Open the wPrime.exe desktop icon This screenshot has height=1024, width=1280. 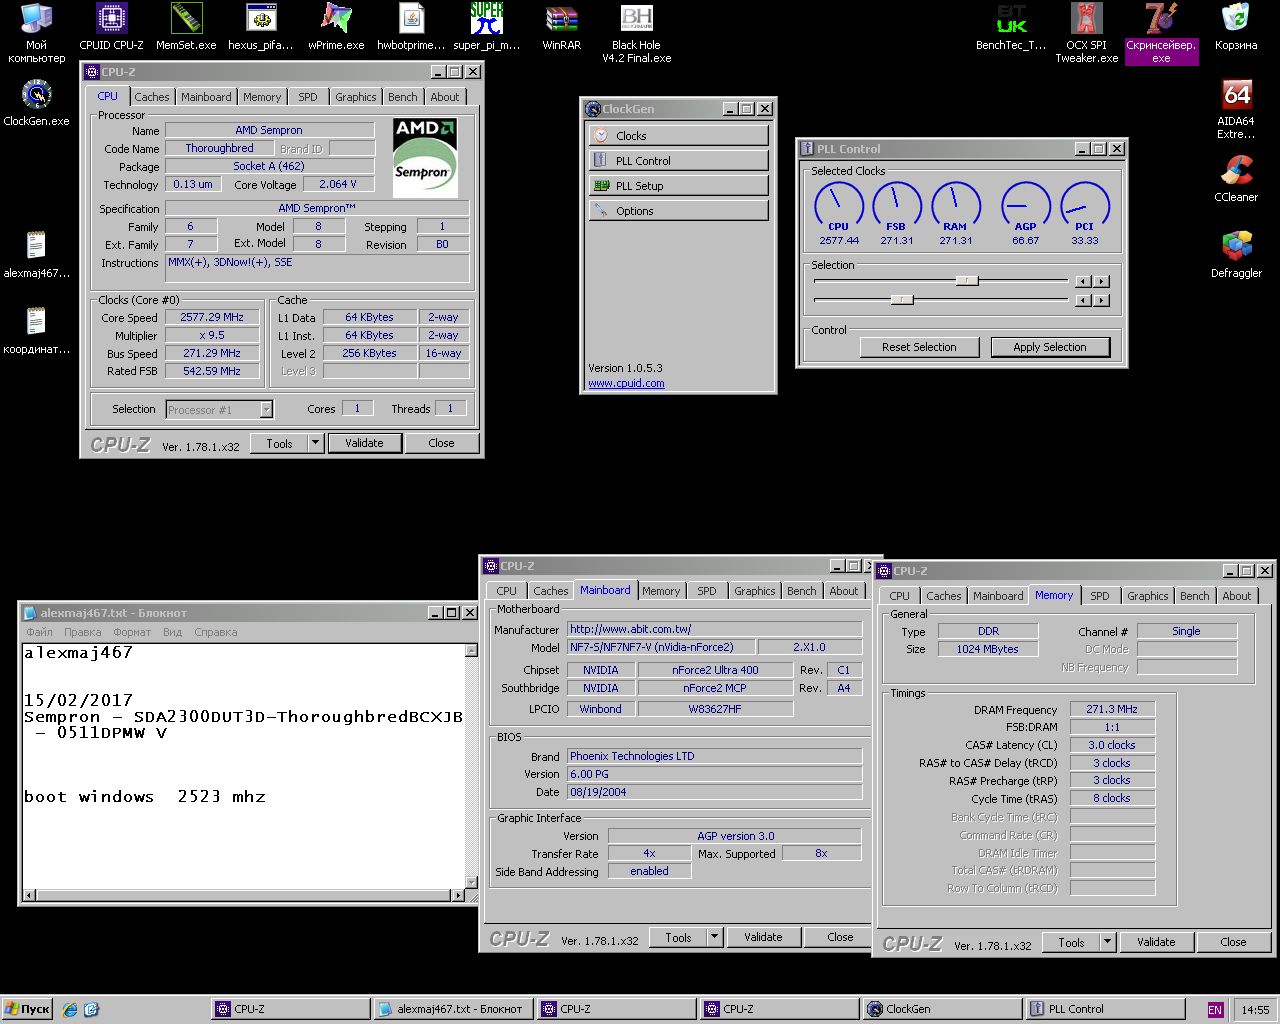tap(336, 27)
